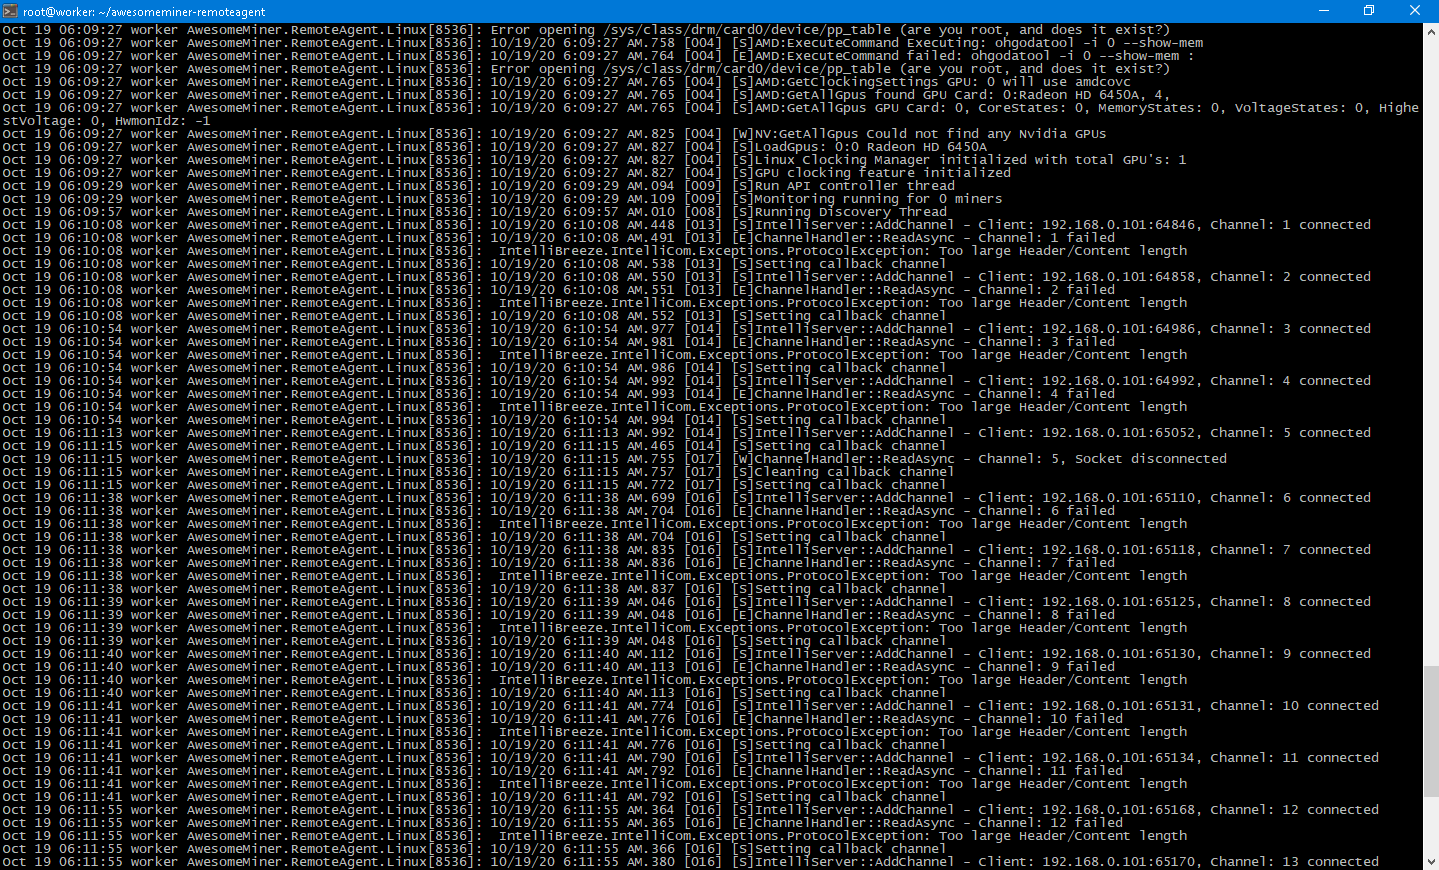
Task: Click the vertical scrollbar thumb
Action: click(1431, 733)
